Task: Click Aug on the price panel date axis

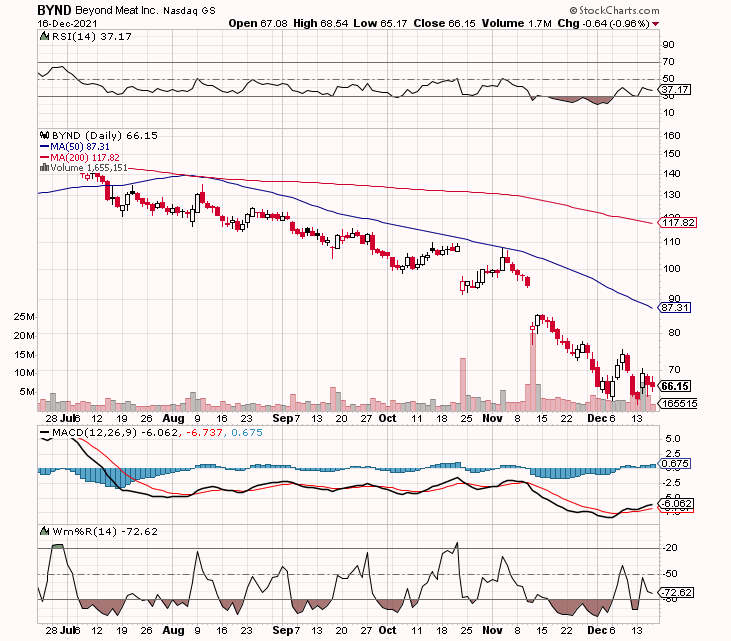Action: coord(173,419)
